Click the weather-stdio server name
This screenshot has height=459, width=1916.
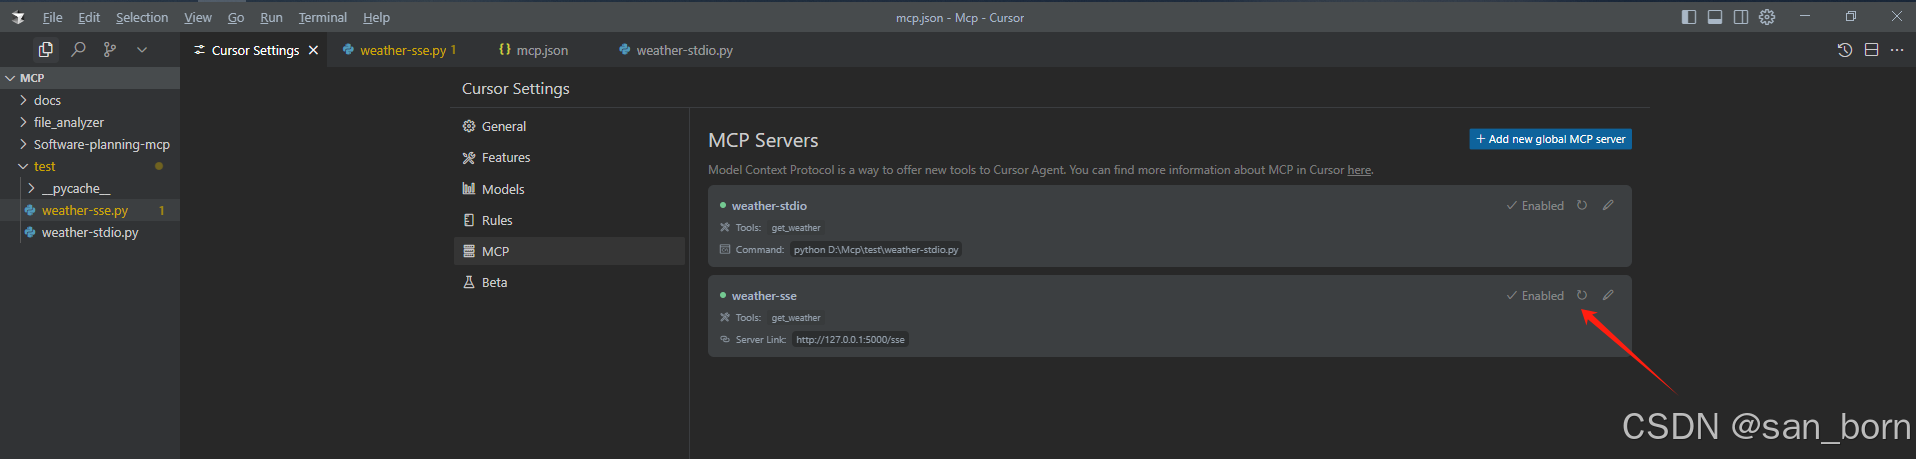click(x=769, y=206)
